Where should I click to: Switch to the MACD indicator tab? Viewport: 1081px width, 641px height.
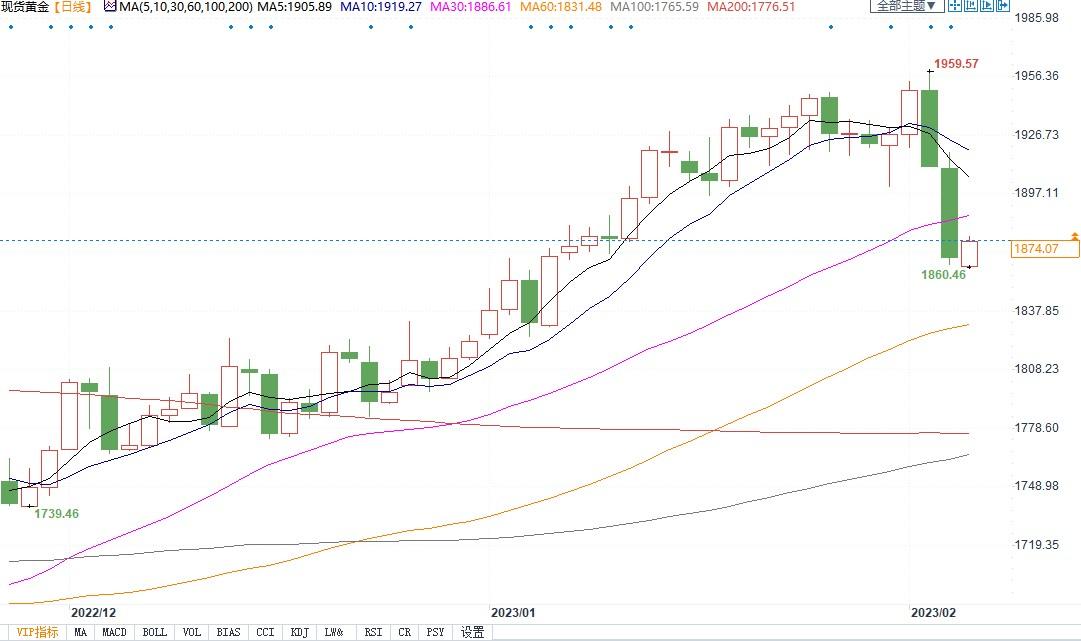(x=114, y=632)
